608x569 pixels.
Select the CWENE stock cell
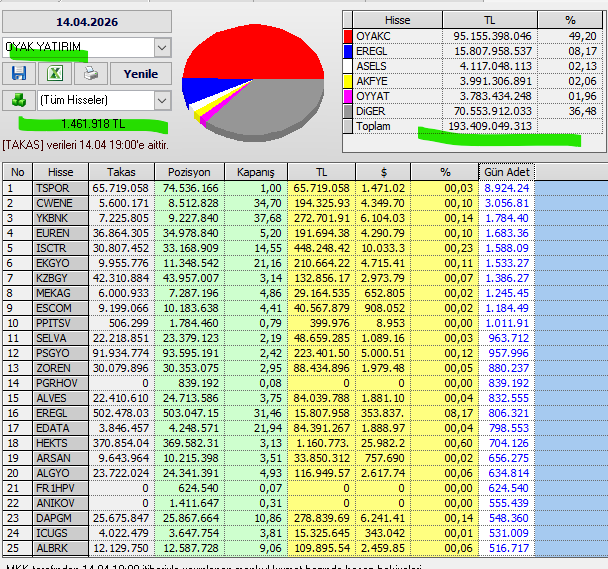60,203
